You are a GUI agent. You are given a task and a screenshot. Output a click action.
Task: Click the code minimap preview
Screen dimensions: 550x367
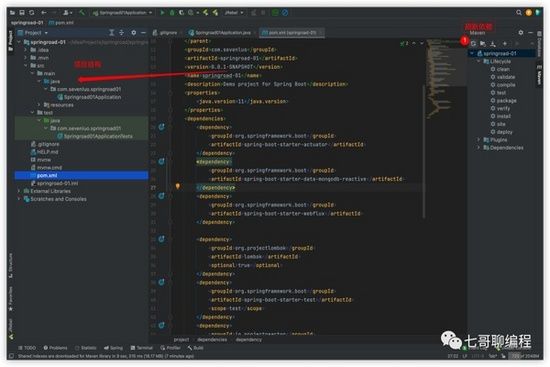447,79
